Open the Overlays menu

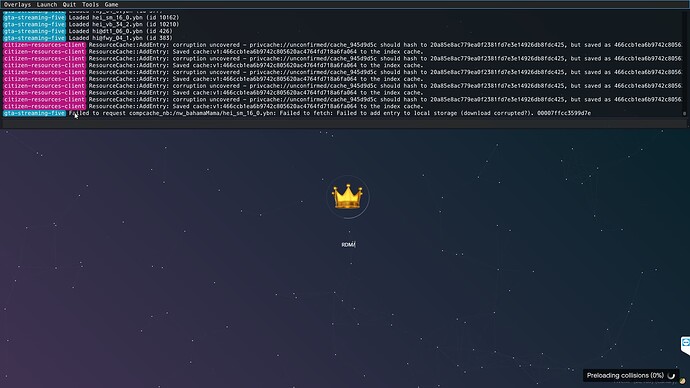coord(17,4)
